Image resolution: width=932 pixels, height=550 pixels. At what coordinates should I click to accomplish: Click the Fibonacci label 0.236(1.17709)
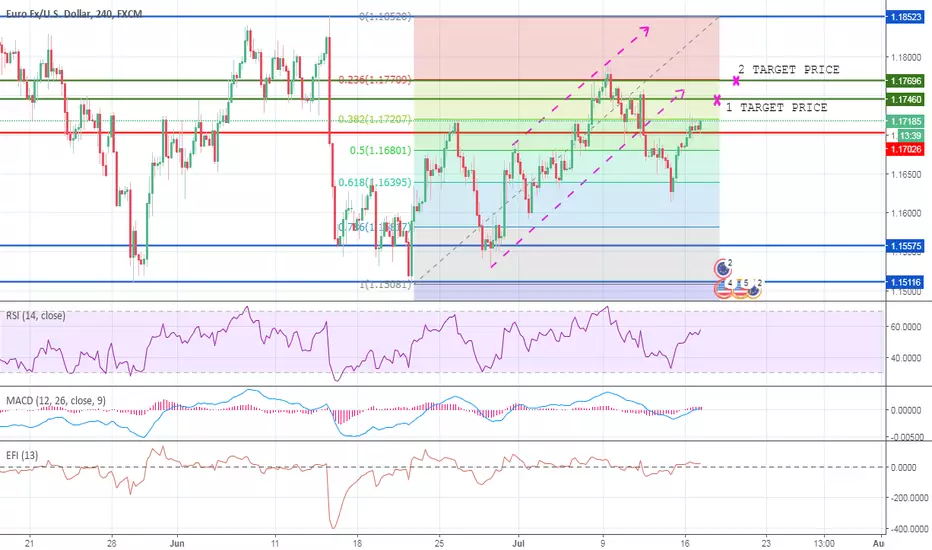point(374,80)
